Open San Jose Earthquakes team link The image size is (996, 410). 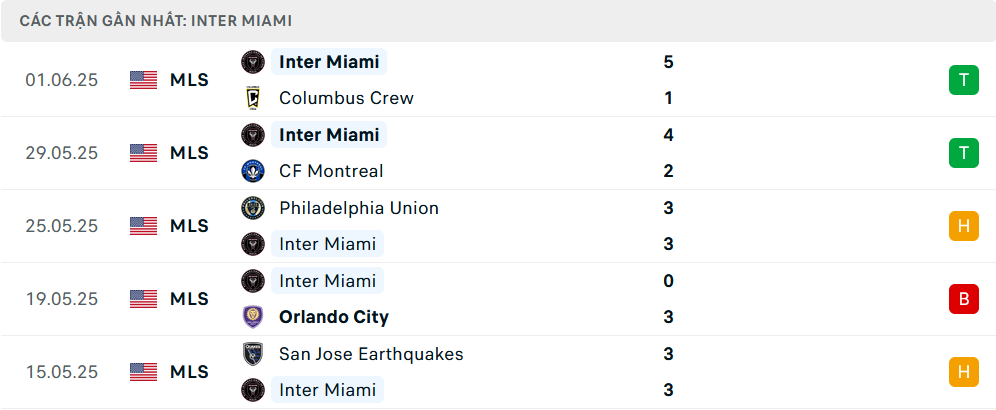(x=371, y=354)
